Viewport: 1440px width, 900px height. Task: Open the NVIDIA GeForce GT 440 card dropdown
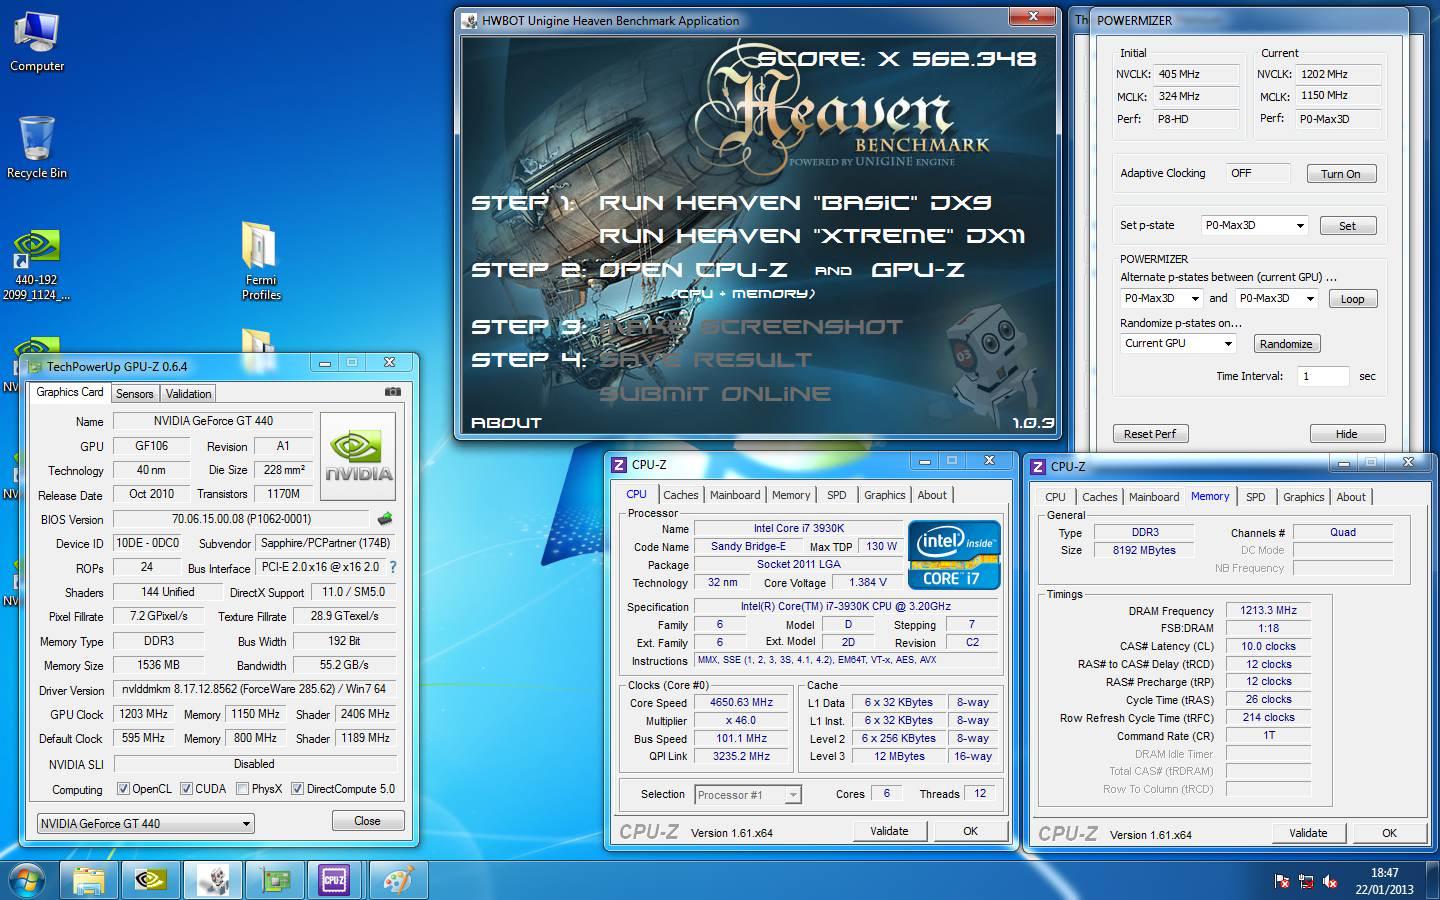pyautogui.click(x=146, y=823)
